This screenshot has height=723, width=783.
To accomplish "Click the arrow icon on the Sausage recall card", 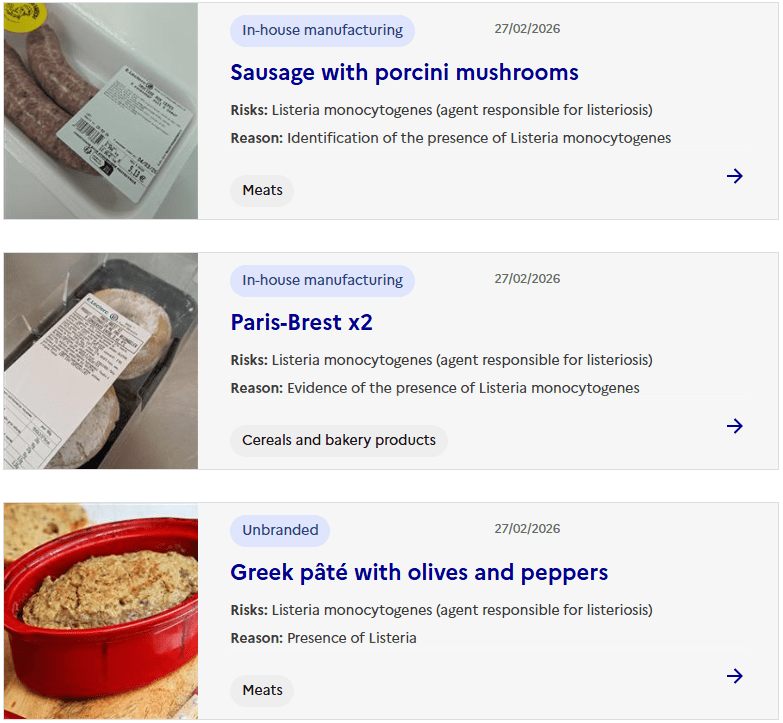I will (x=735, y=176).
